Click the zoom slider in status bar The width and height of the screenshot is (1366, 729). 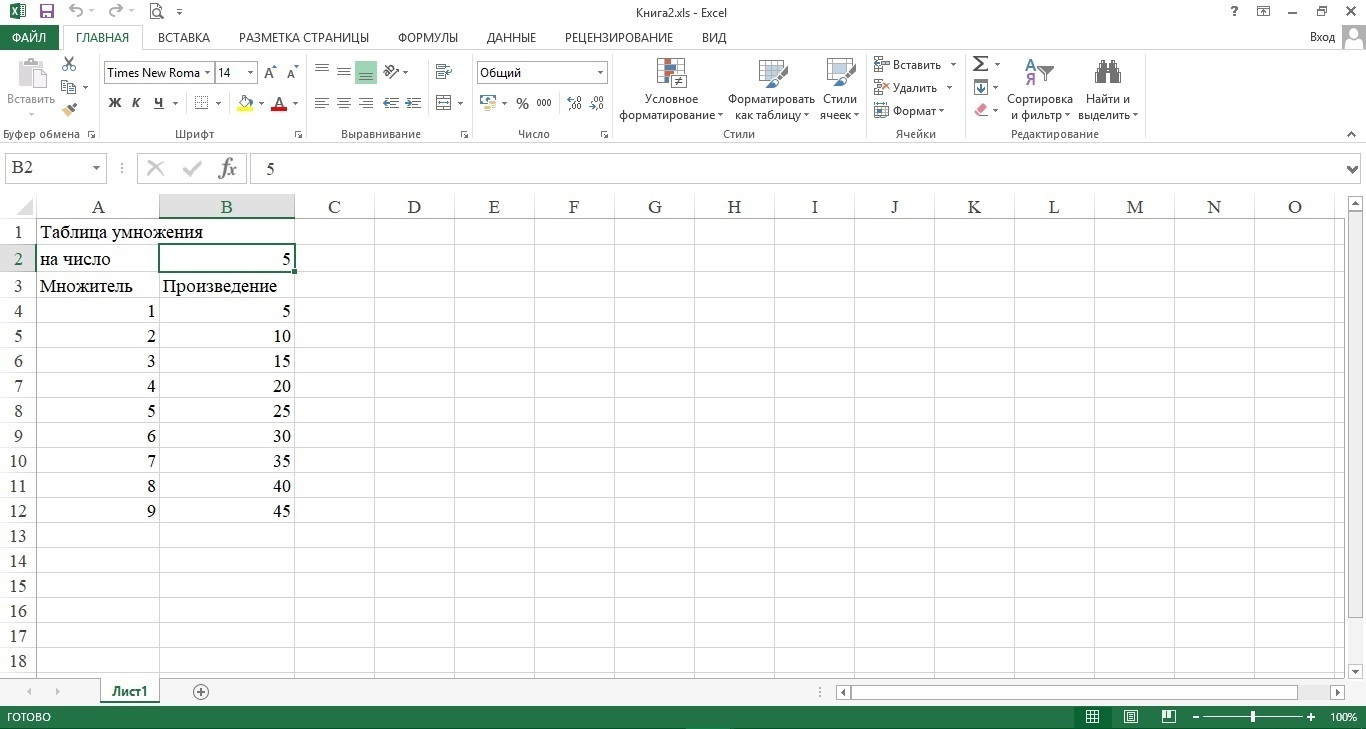coord(1253,717)
